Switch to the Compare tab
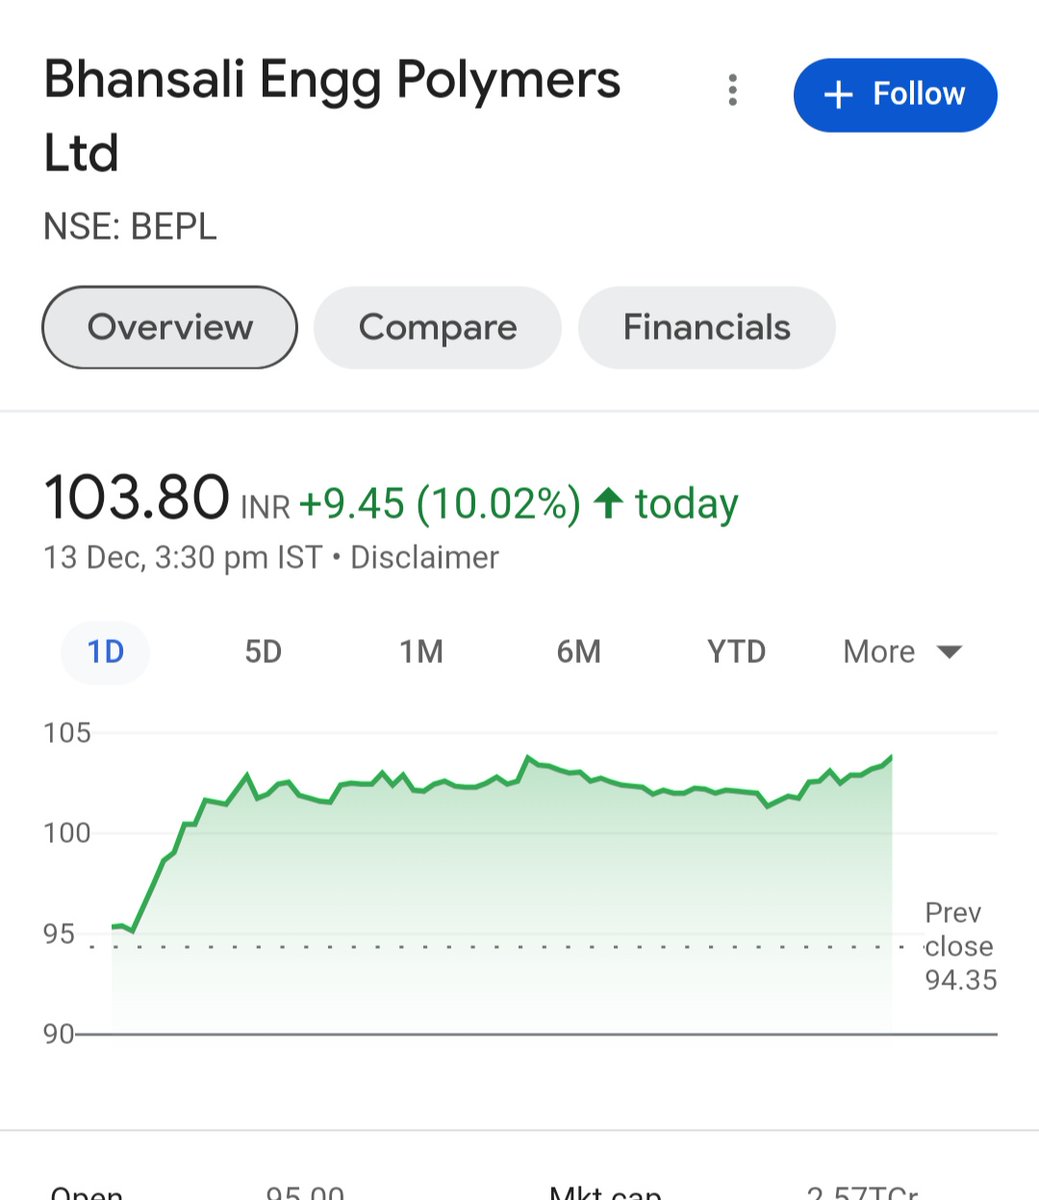This screenshot has width=1039, height=1200. pyautogui.click(x=437, y=327)
